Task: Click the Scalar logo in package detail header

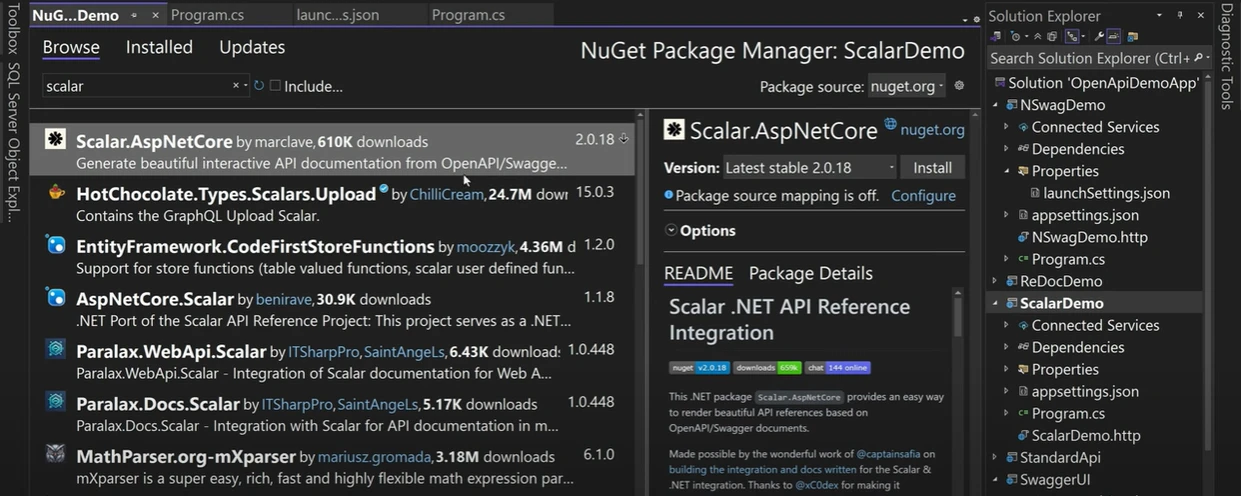Action: coord(675,129)
